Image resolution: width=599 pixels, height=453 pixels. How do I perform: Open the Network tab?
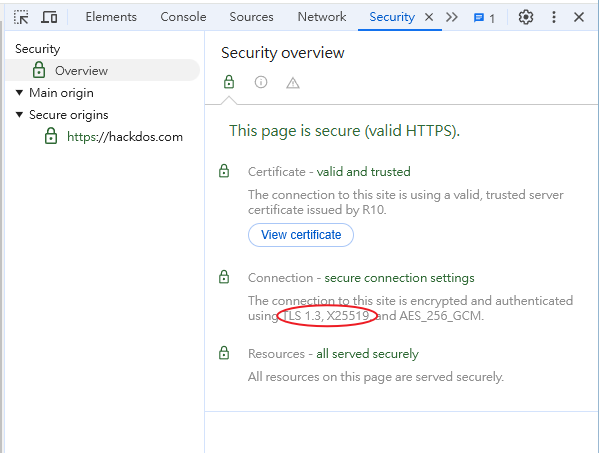point(322,17)
